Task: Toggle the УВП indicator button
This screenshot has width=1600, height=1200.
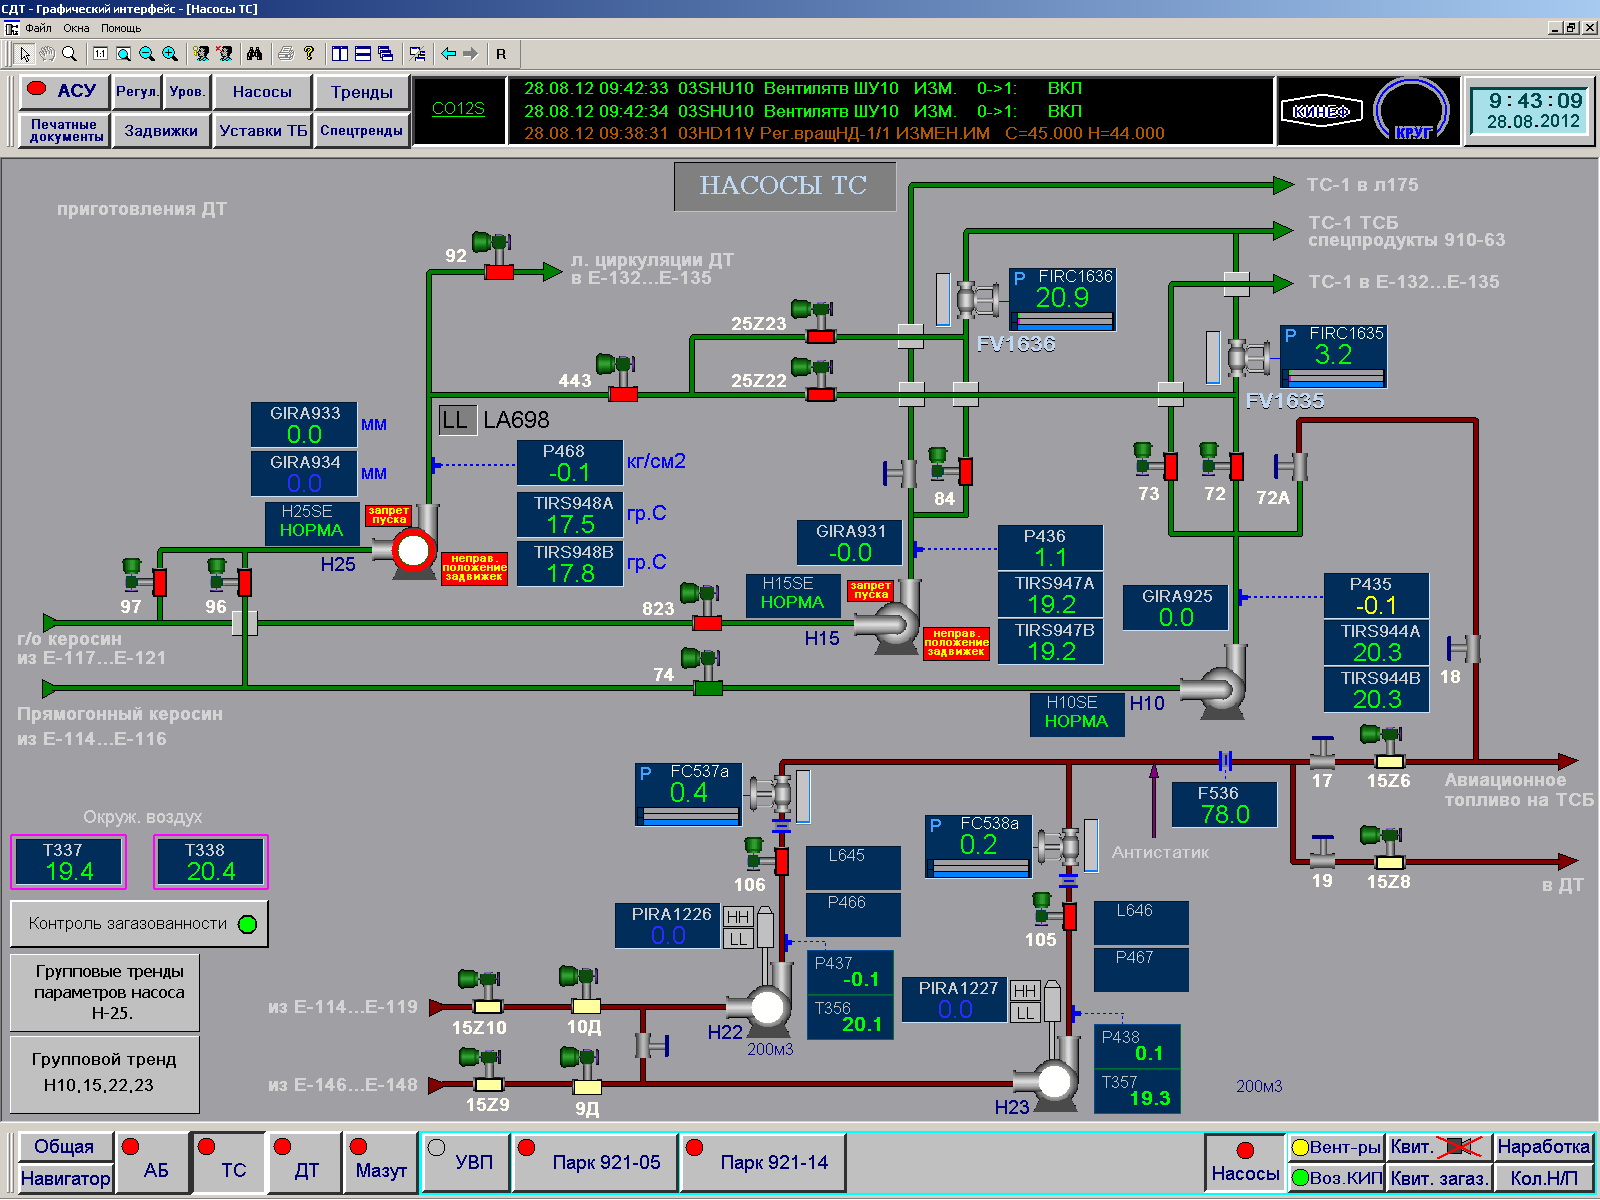Action: point(465,1162)
